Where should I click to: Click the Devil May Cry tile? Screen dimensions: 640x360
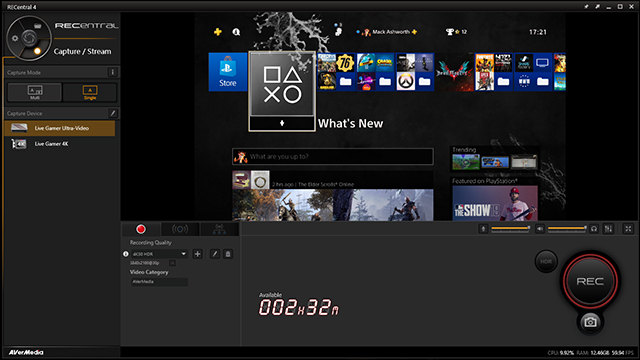(454, 72)
